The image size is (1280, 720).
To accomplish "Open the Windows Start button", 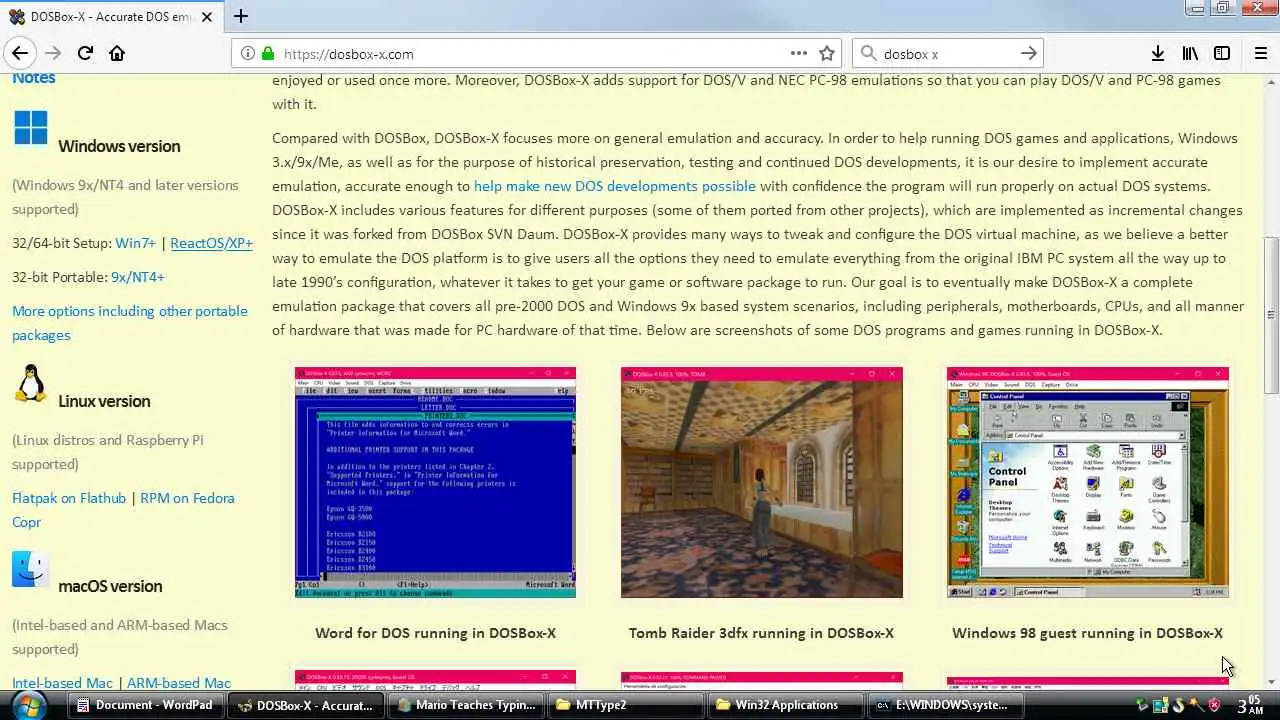I will [x=27, y=705].
